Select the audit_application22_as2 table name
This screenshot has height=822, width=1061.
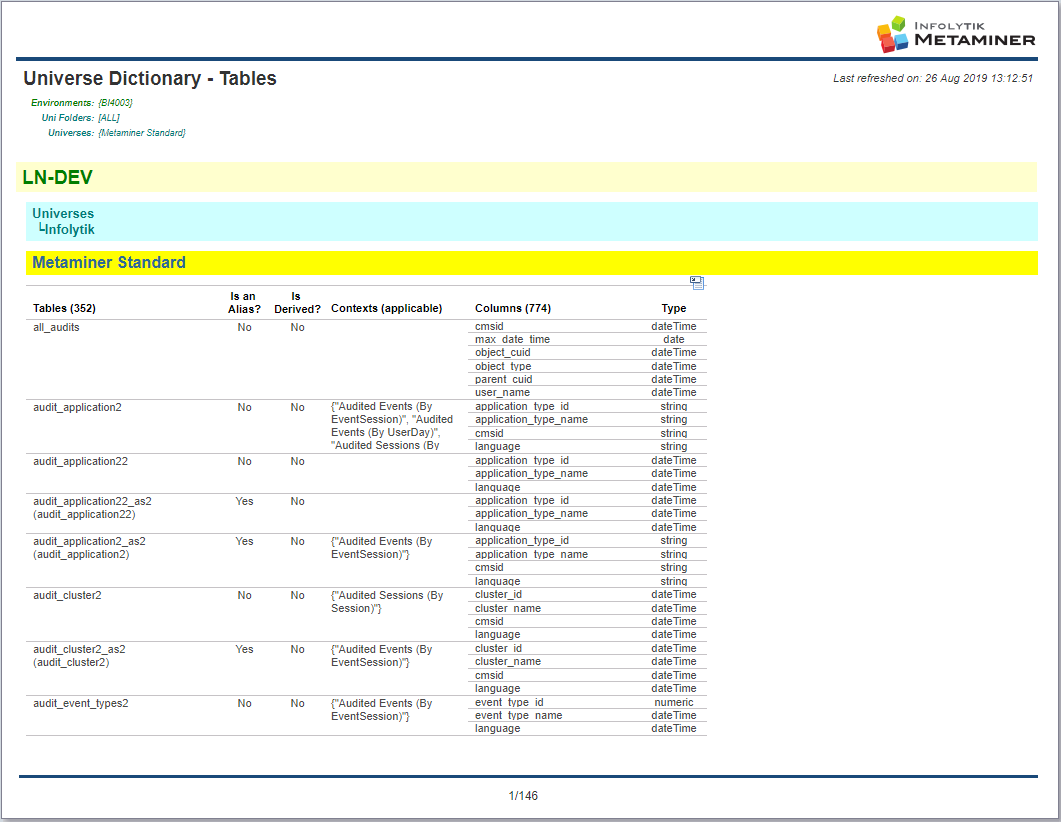click(x=92, y=501)
